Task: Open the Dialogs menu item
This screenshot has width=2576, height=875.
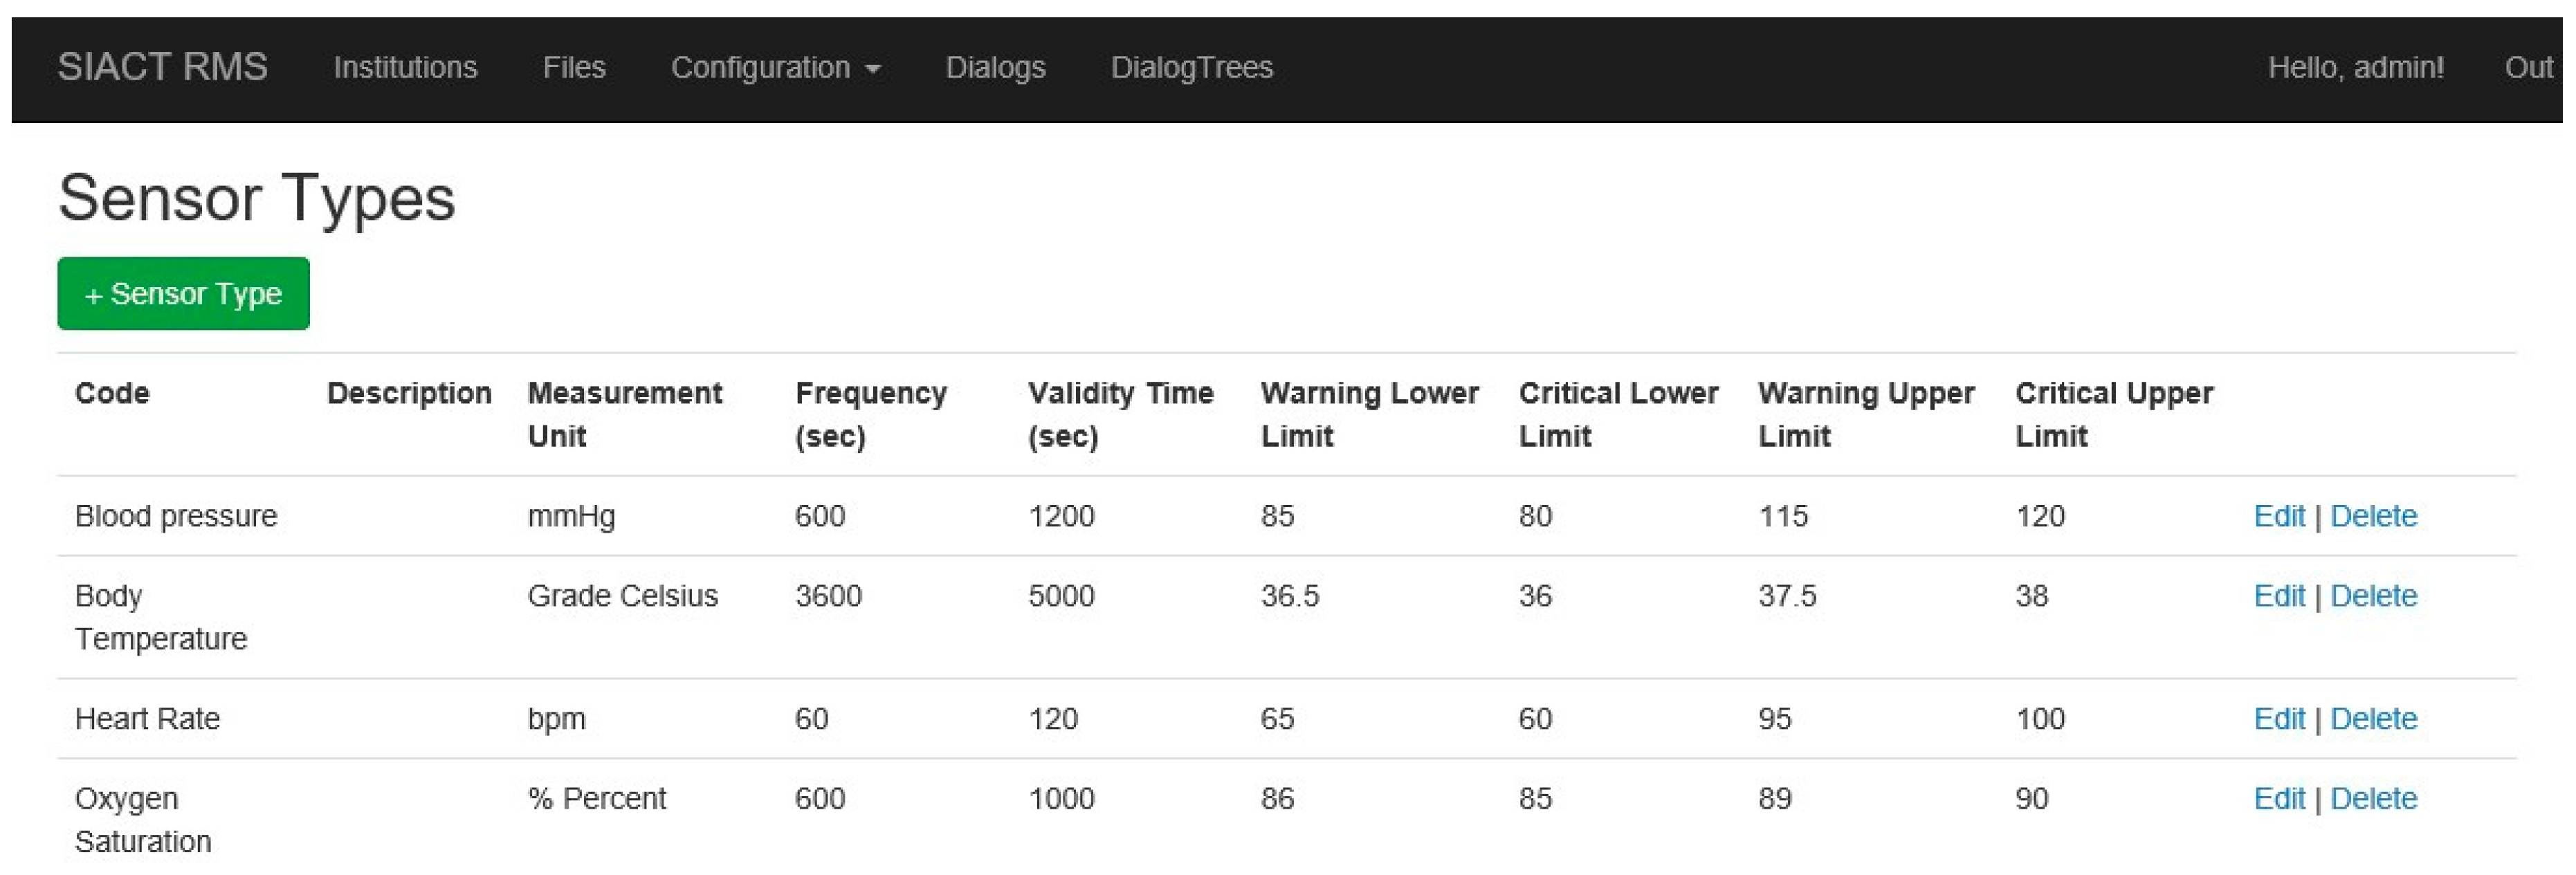Action: [995, 67]
